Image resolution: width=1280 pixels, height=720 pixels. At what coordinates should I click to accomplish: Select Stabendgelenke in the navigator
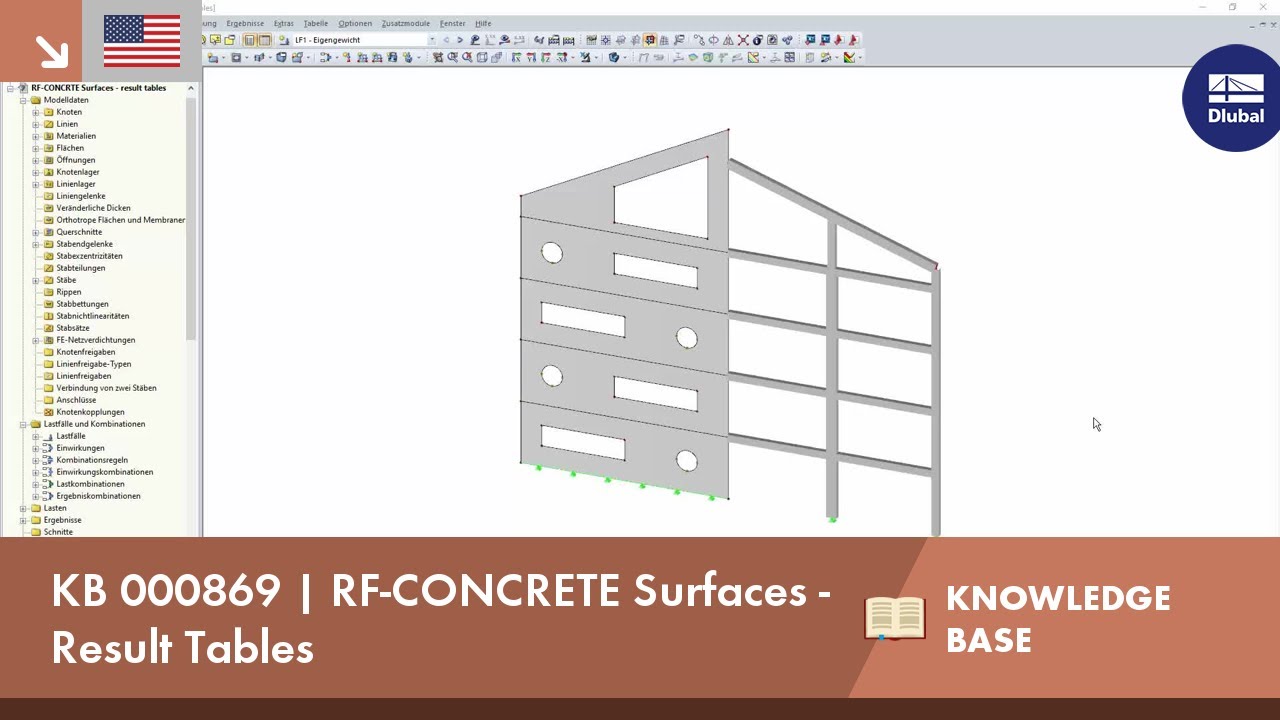pyautogui.click(x=84, y=244)
